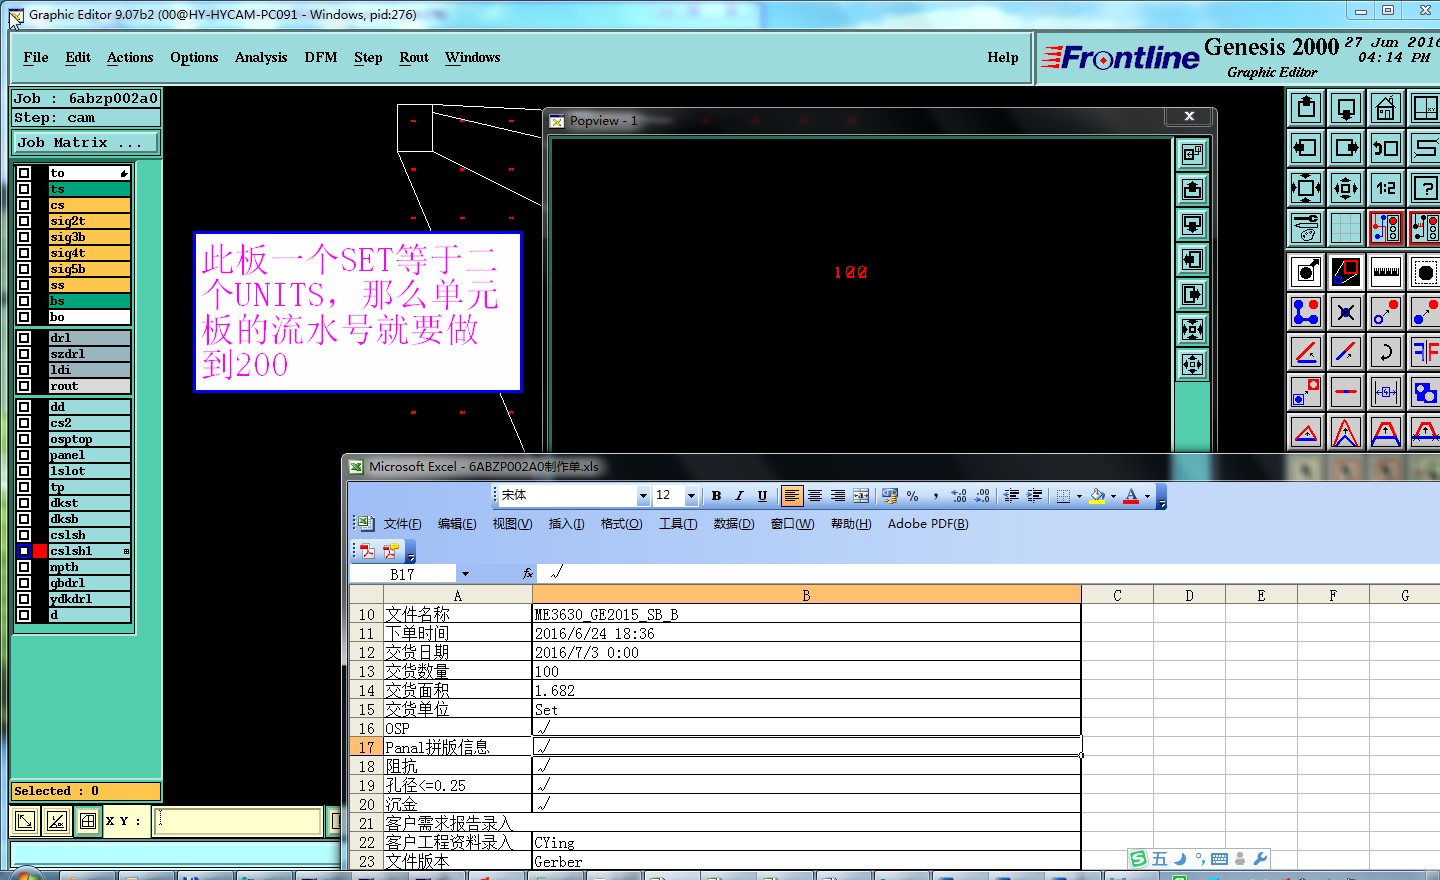This screenshot has height=880, width=1440.
Task: Open the Excel font name dropdown
Action: [643, 496]
